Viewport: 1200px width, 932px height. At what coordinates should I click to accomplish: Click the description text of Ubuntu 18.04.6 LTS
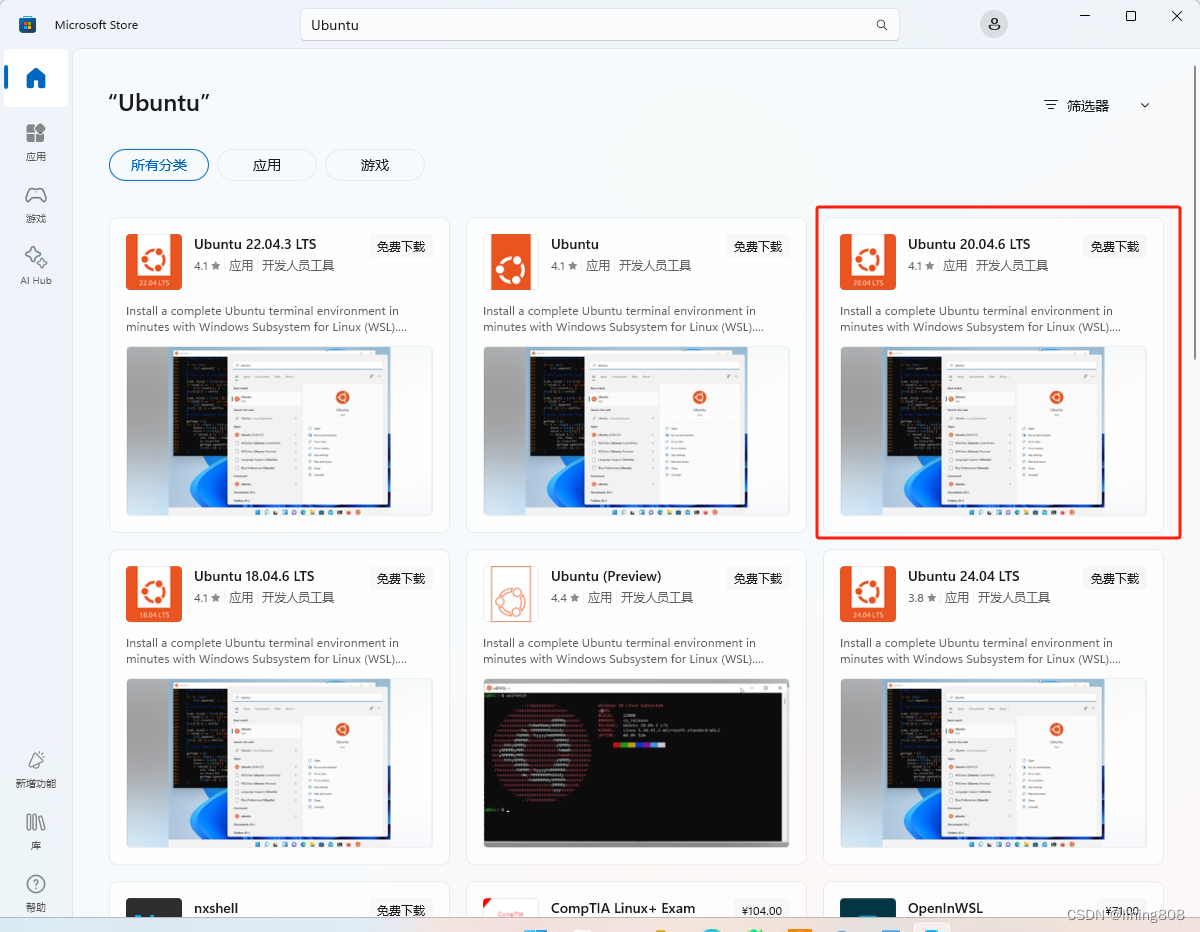[x=266, y=651]
